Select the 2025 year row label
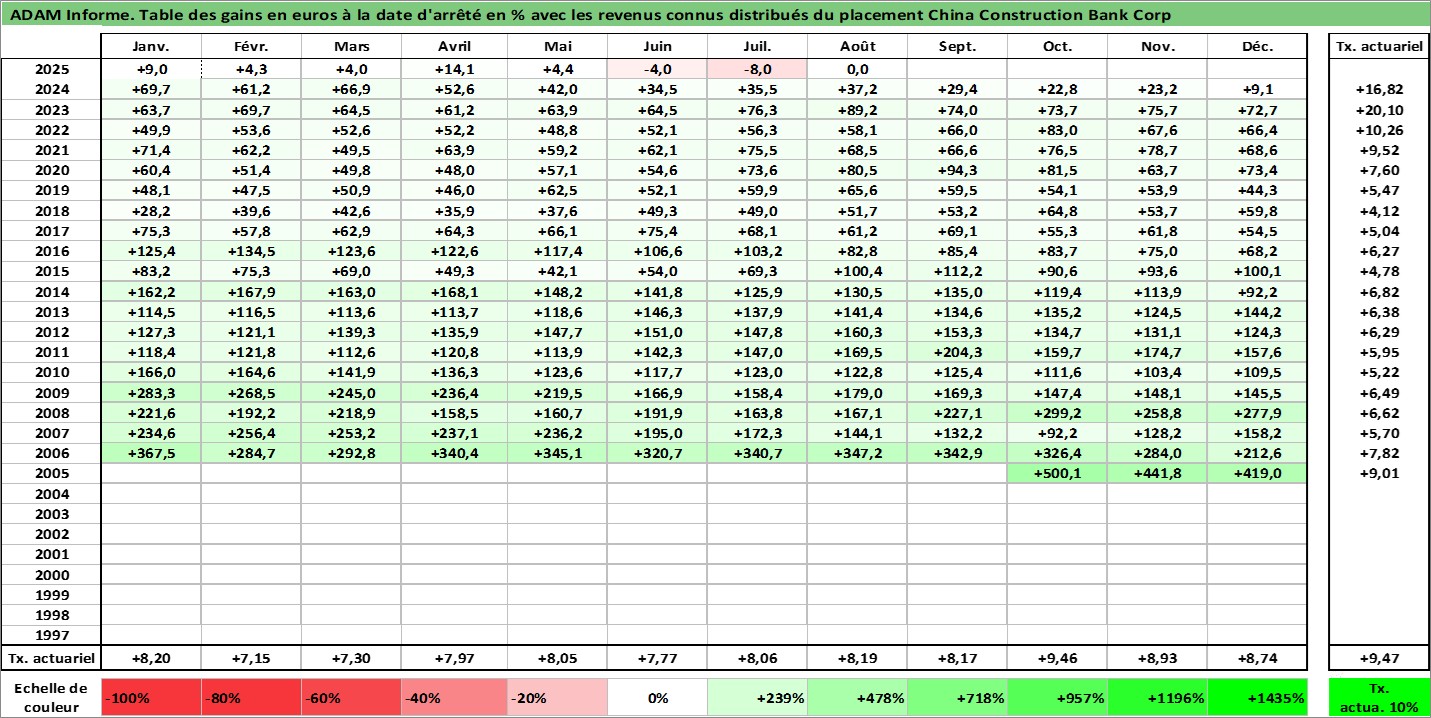Screen dimensions: 1431x718 tap(51, 69)
